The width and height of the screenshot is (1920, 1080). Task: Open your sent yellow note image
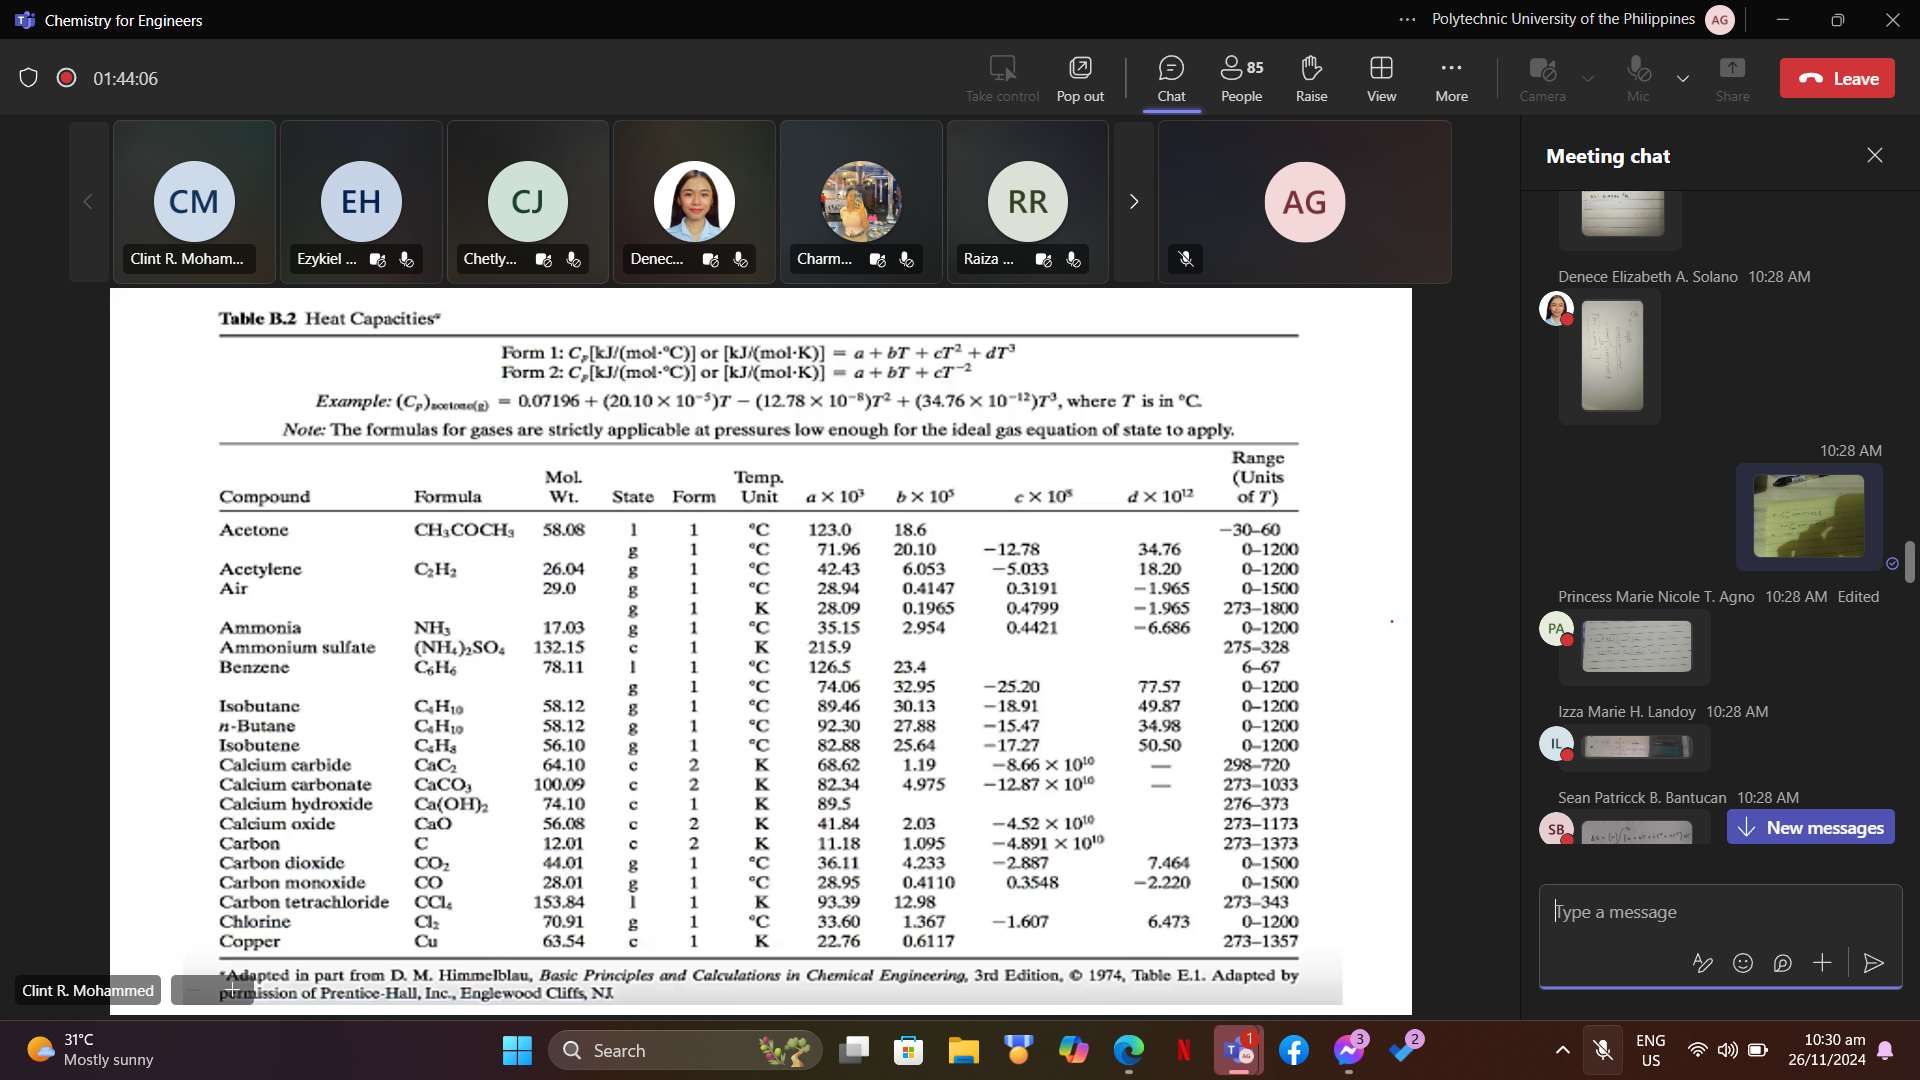coord(1809,516)
